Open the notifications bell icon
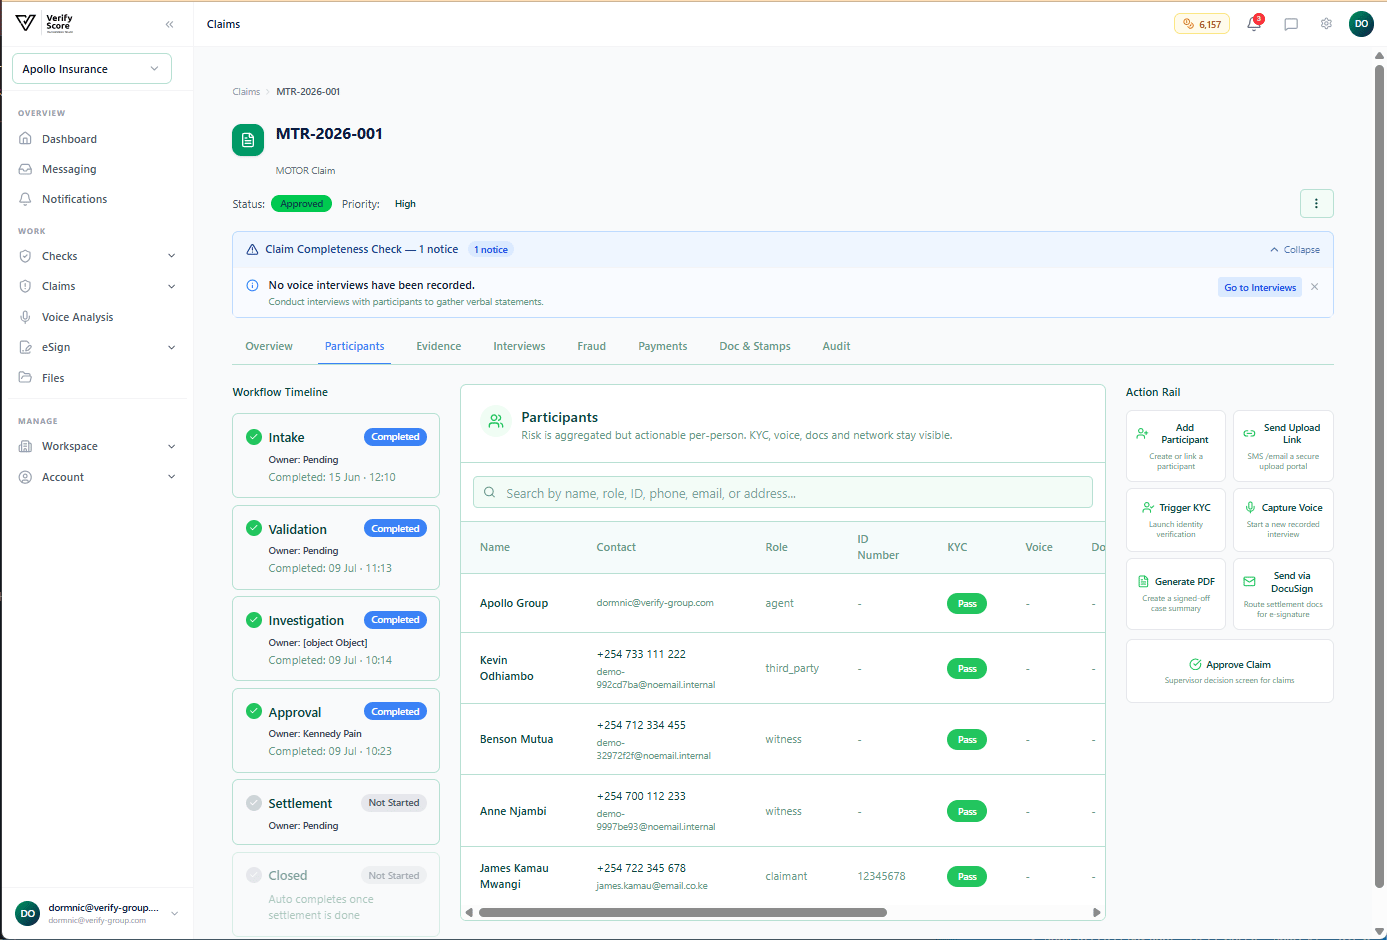This screenshot has height=940, width=1387. pos(1254,24)
